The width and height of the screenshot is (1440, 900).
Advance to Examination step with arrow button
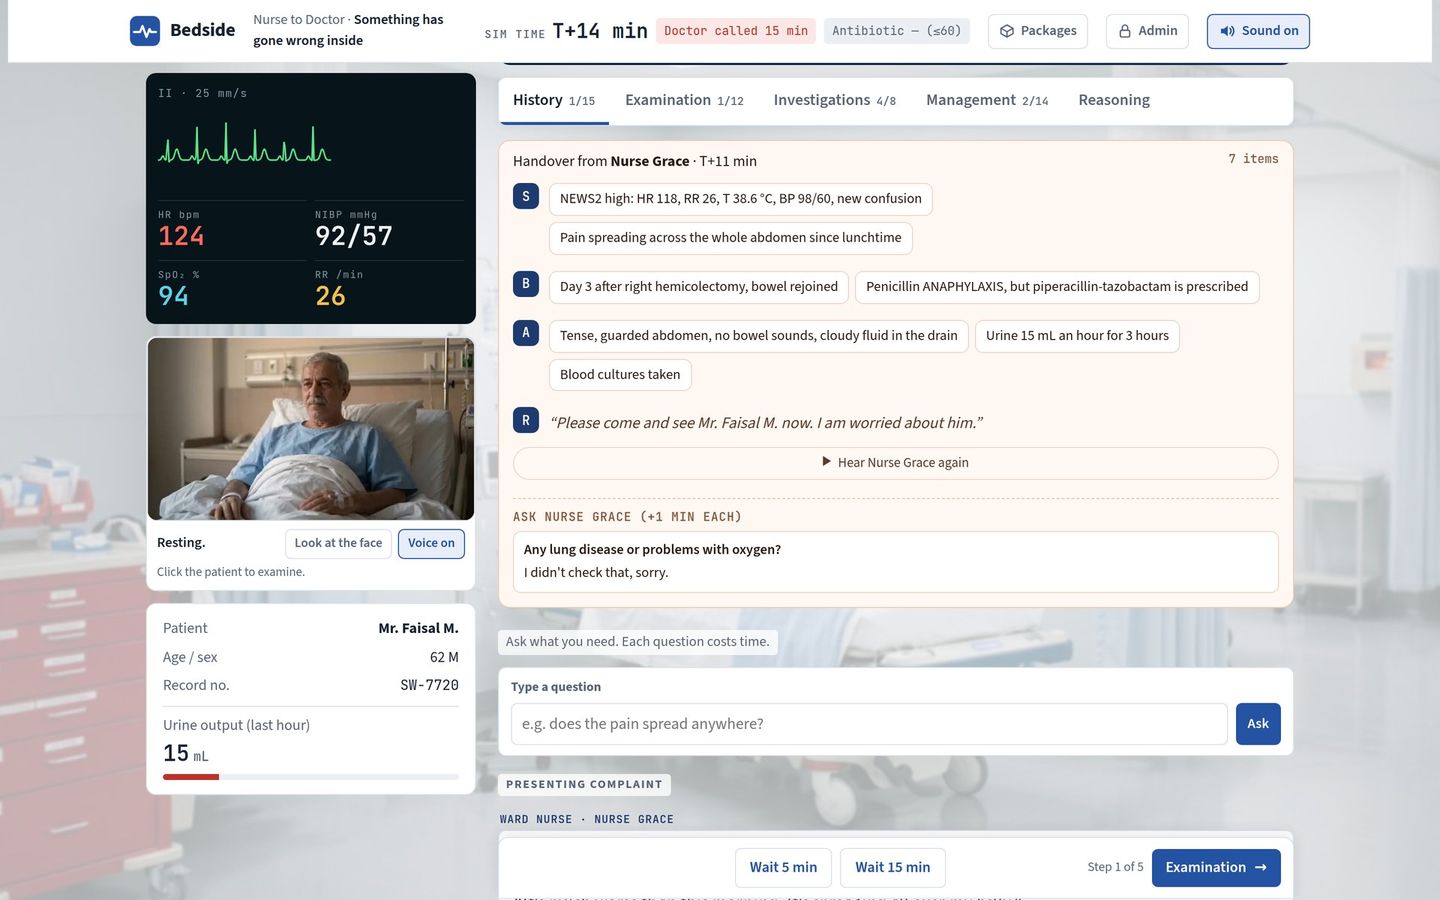[x=1216, y=867]
